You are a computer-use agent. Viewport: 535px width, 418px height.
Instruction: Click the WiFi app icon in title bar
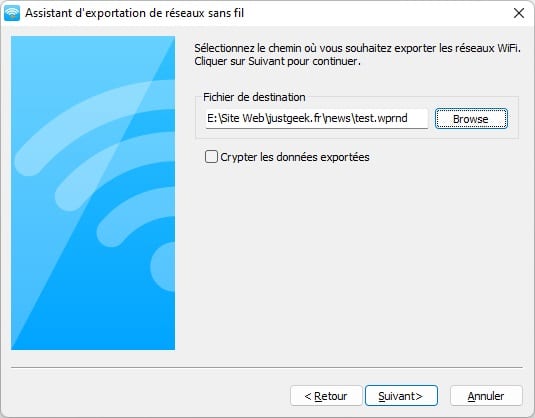(x=12, y=13)
